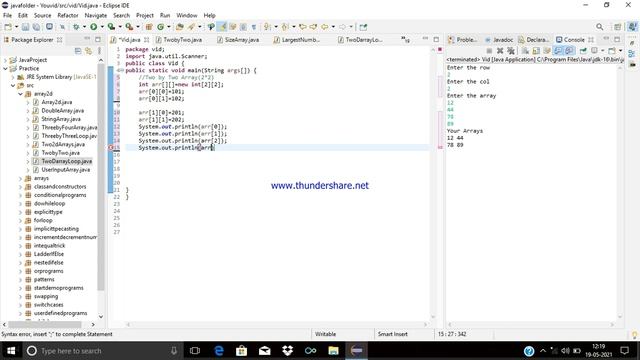Click the Access search magnifier icon

click(600, 27)
